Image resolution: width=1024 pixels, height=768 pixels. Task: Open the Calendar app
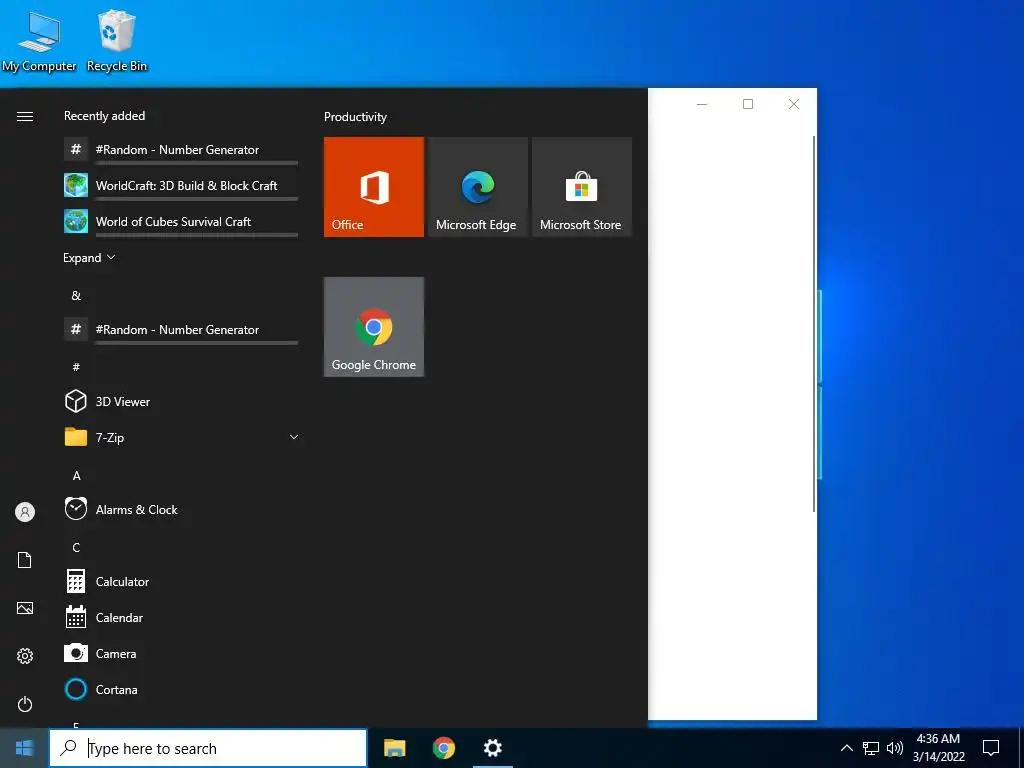[x=182, y=617]
